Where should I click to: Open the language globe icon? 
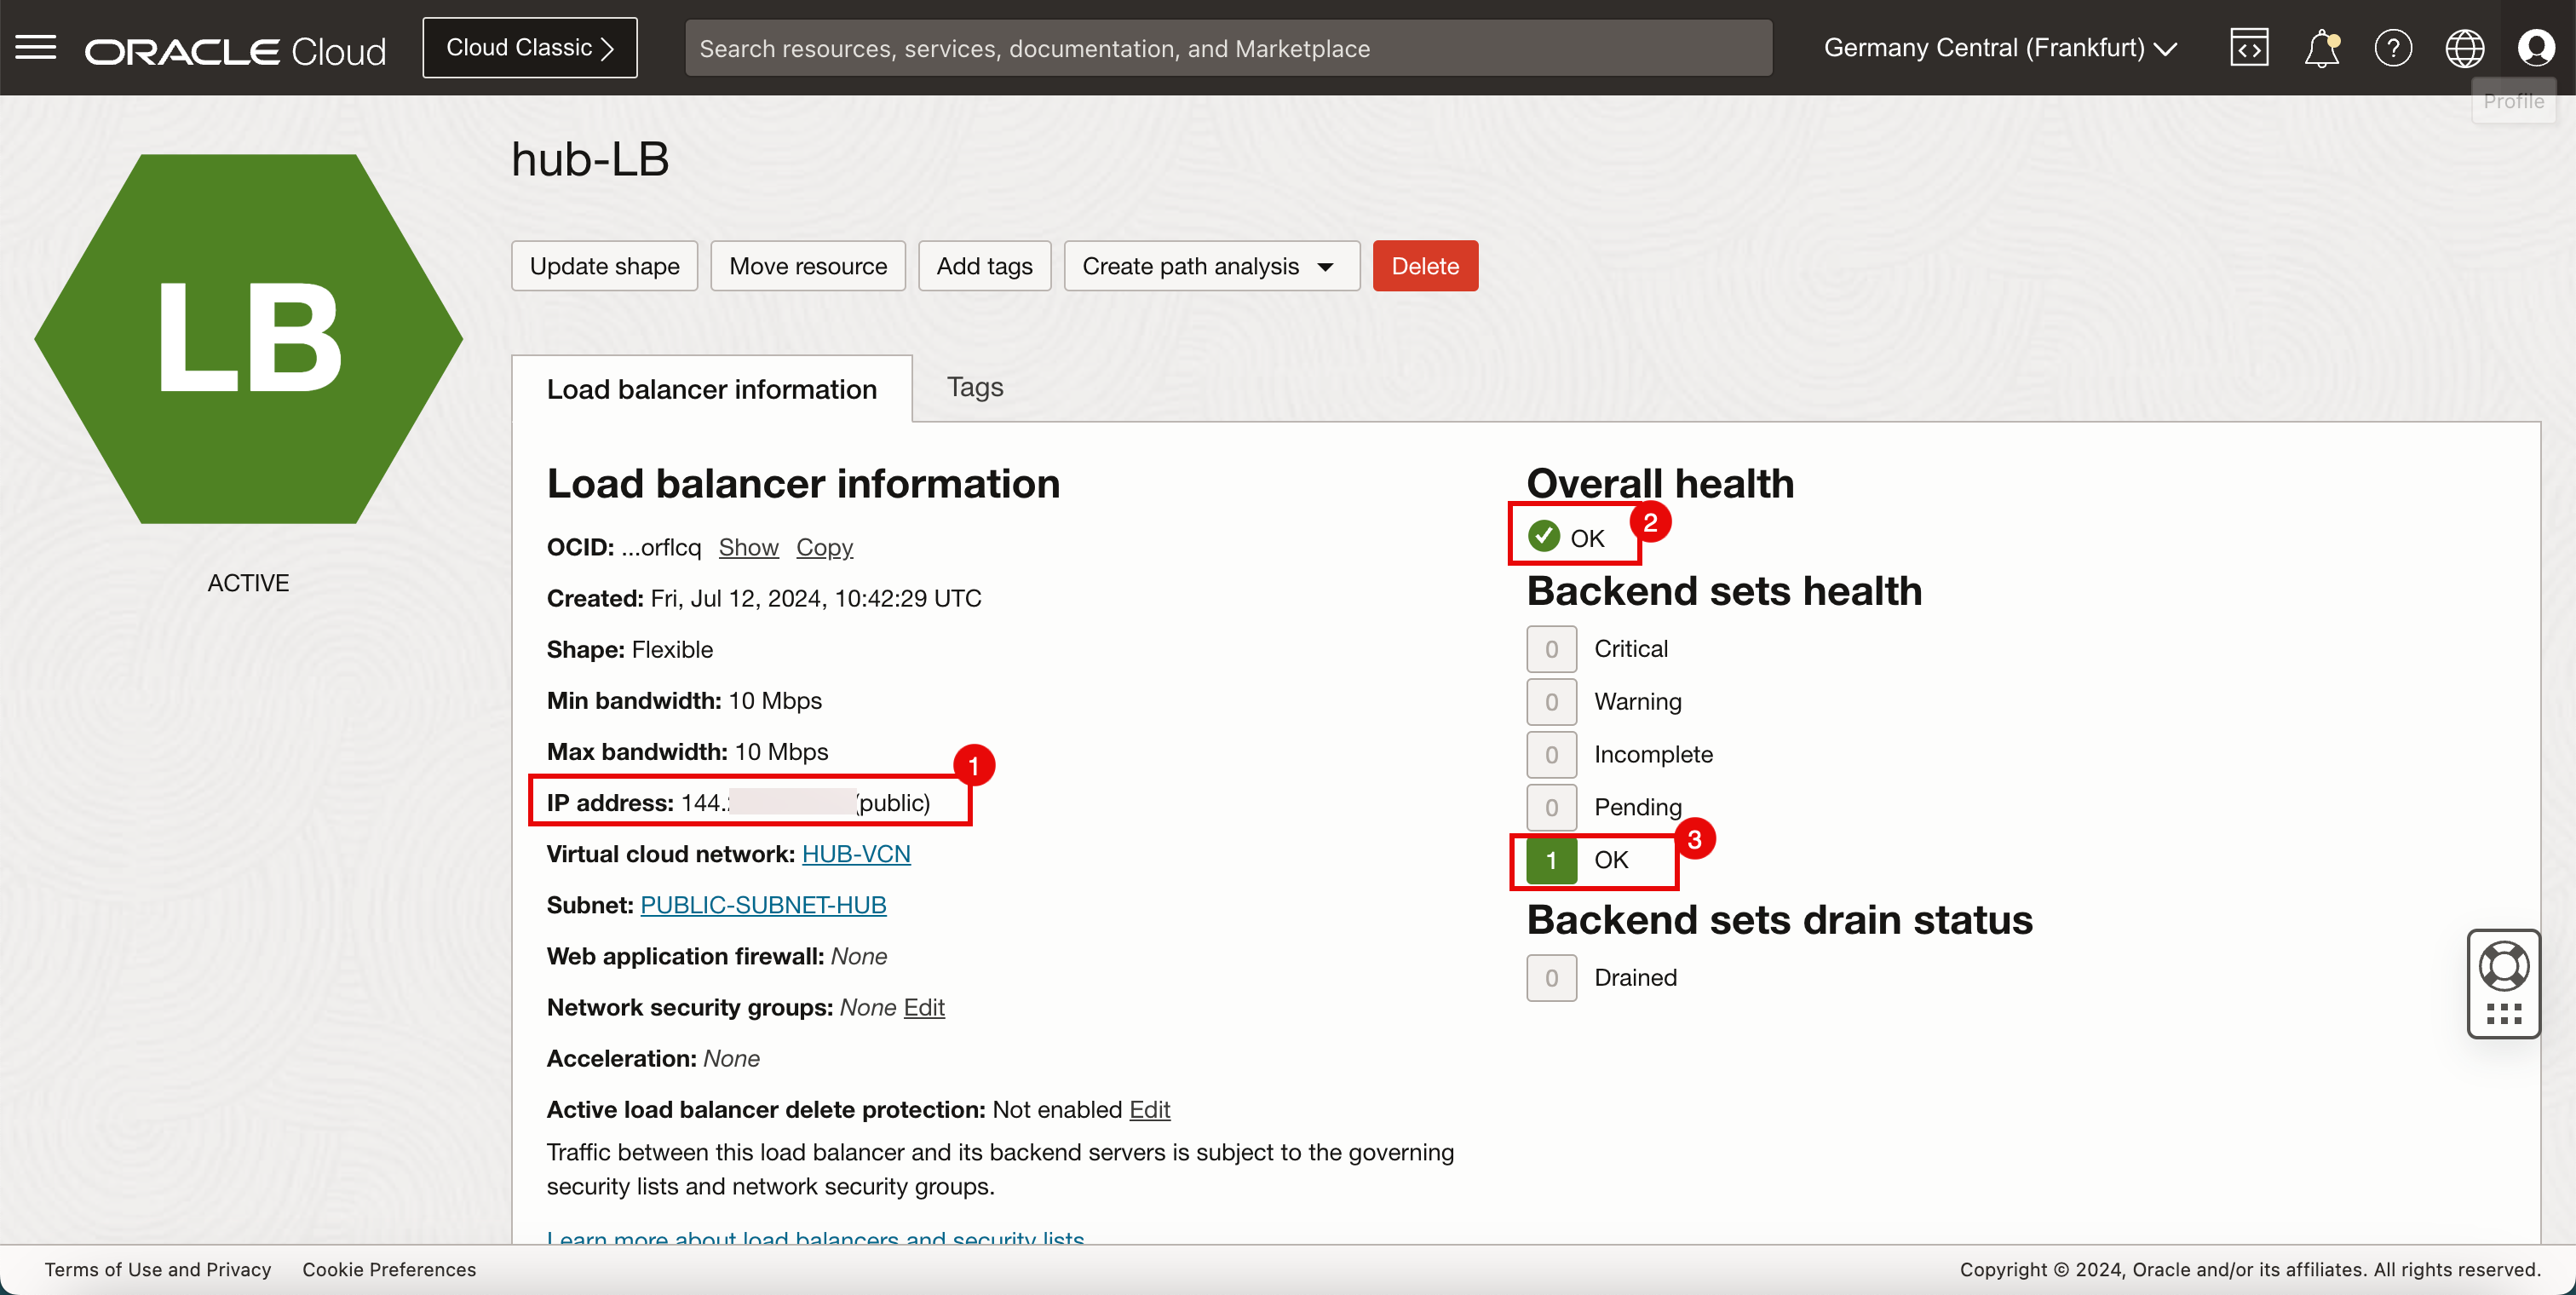pos(2464,48)
